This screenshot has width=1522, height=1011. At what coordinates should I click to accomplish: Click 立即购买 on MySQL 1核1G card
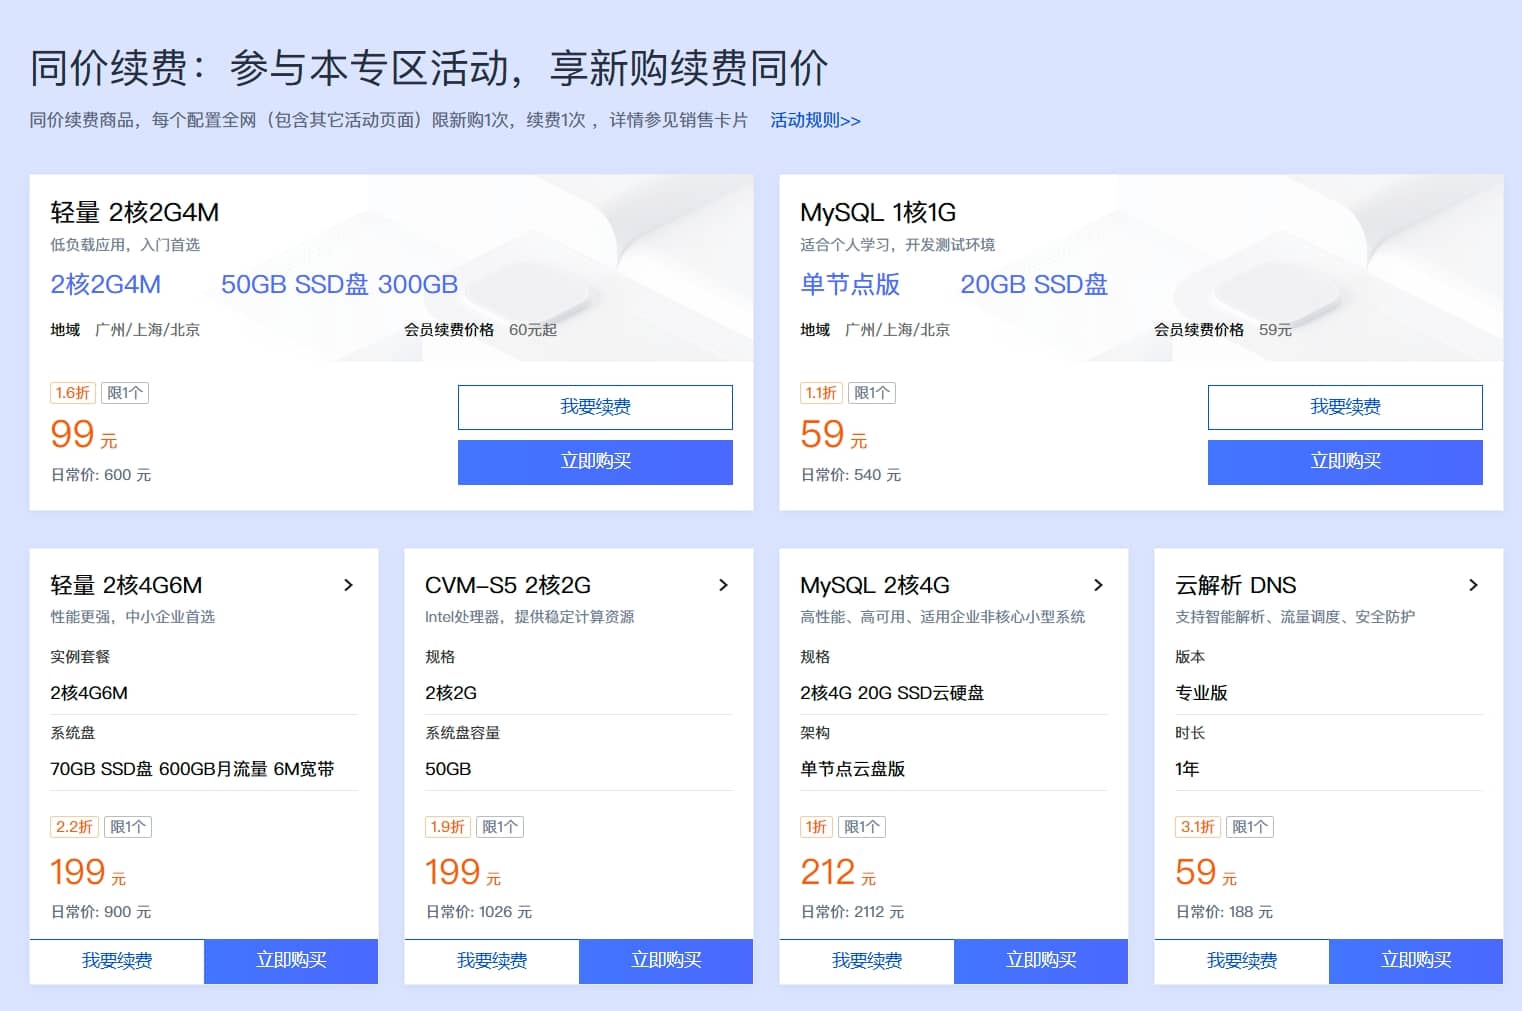1345,462
